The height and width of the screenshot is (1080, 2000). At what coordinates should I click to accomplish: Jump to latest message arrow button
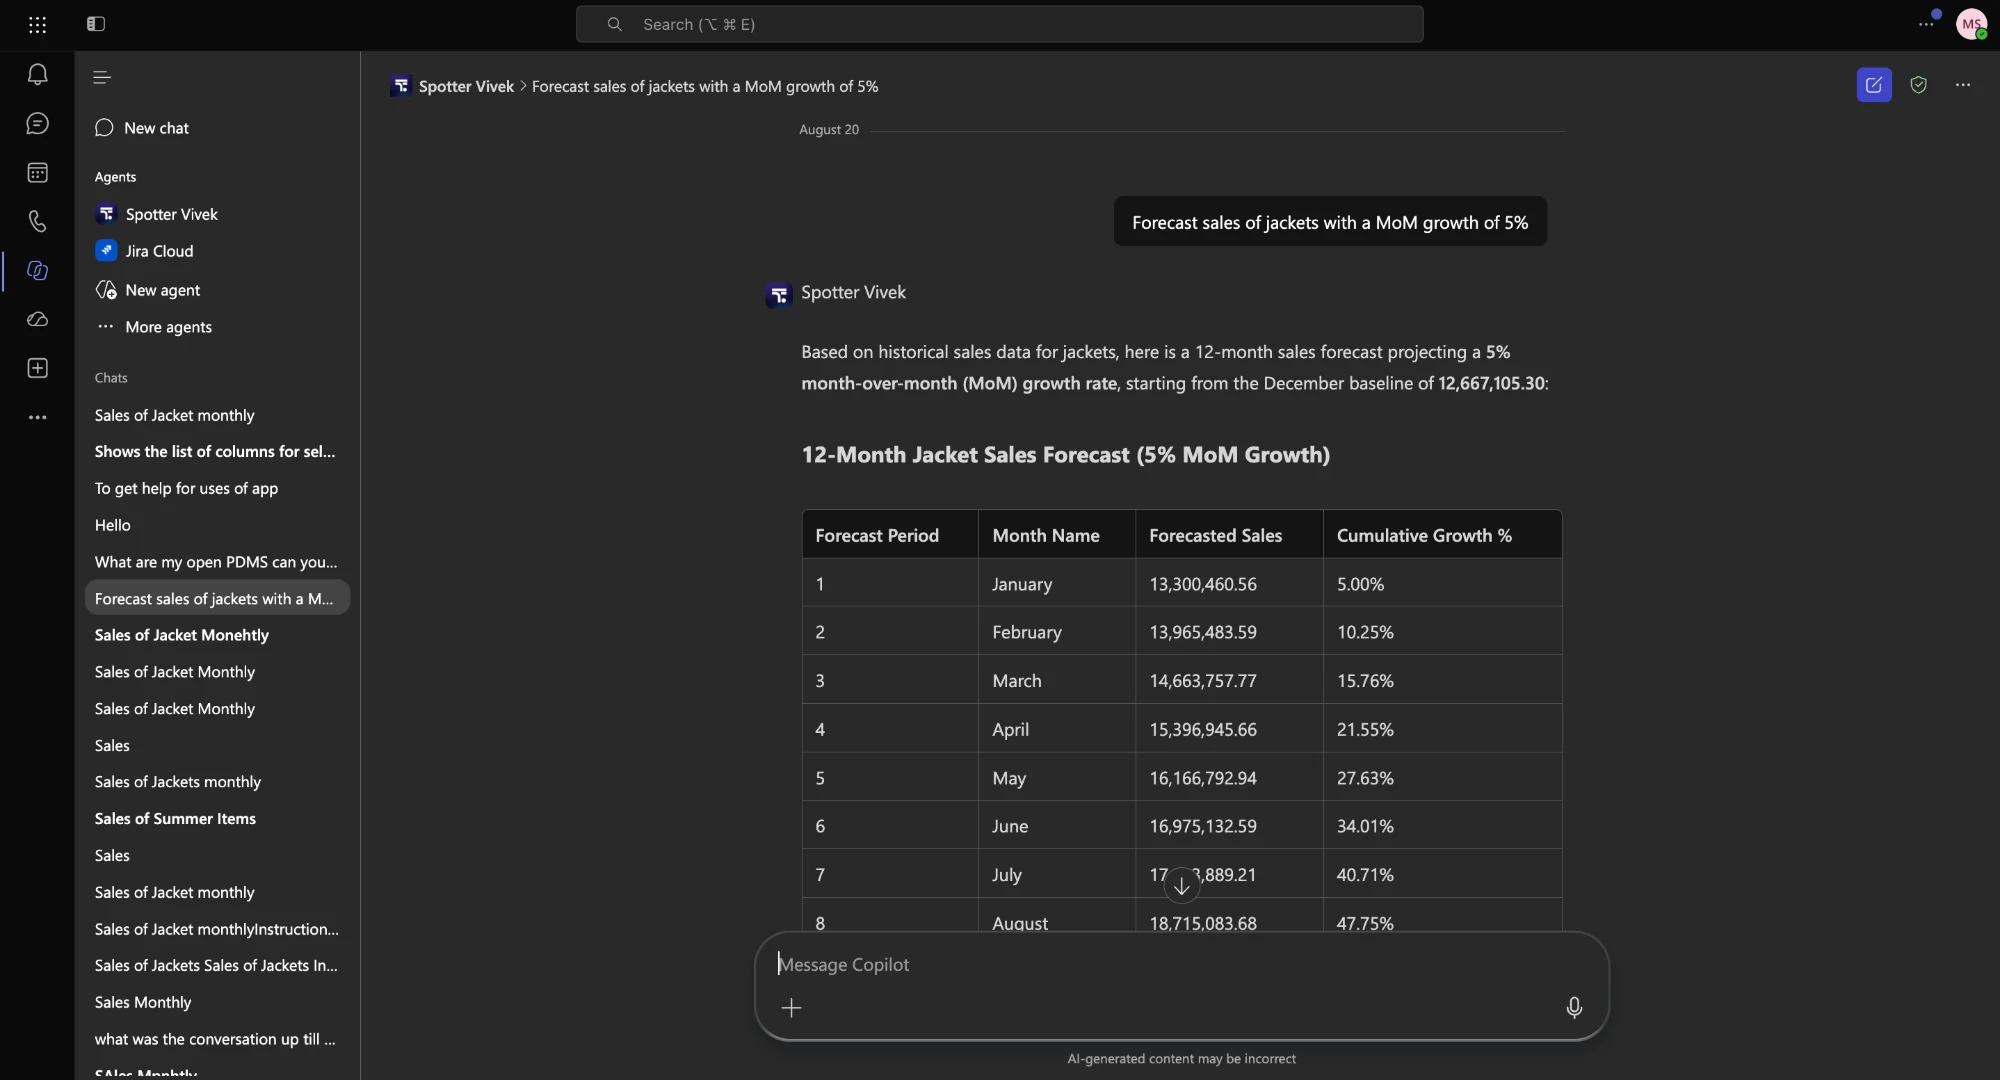pos(1181,886)
